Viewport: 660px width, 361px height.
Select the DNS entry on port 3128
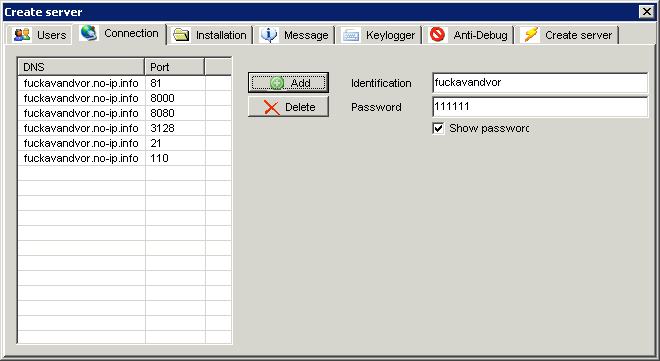pos(81,128)
